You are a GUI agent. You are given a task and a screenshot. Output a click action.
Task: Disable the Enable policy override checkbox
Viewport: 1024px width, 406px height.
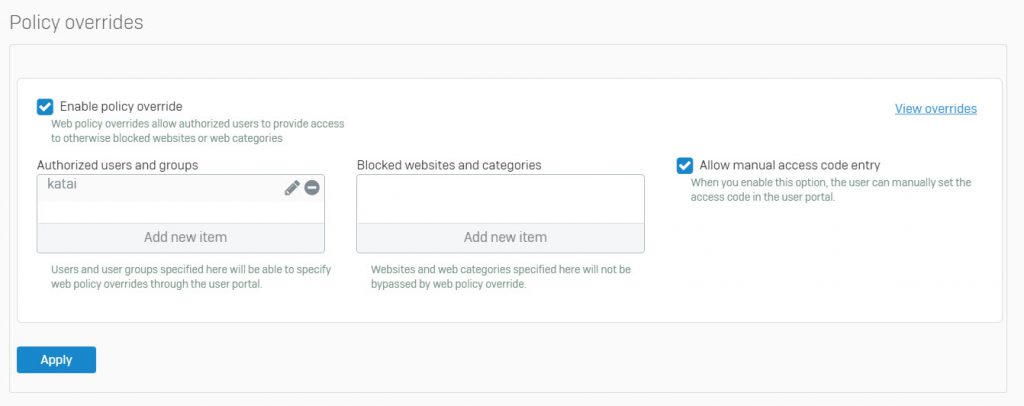click(45, 107)
